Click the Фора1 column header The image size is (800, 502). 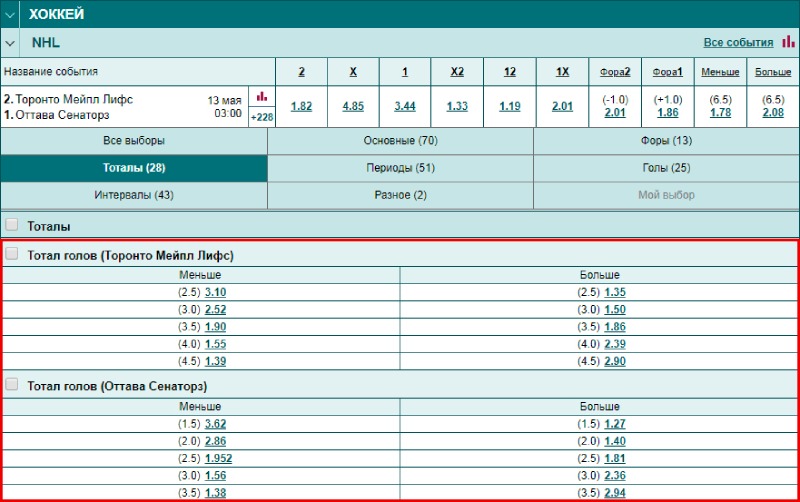(x=667, y=72)
